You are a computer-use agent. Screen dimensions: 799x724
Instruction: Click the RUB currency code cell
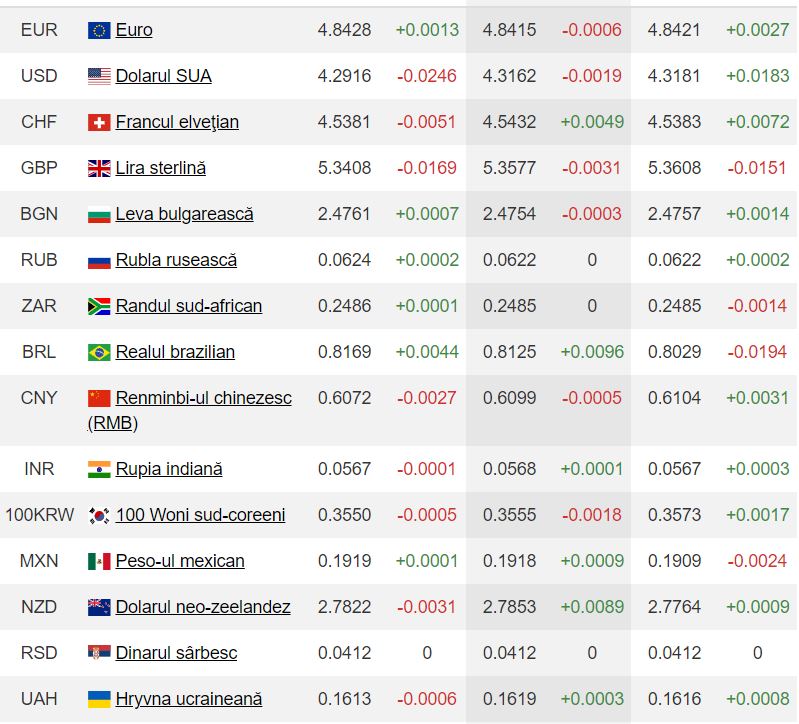click(39, 260)
